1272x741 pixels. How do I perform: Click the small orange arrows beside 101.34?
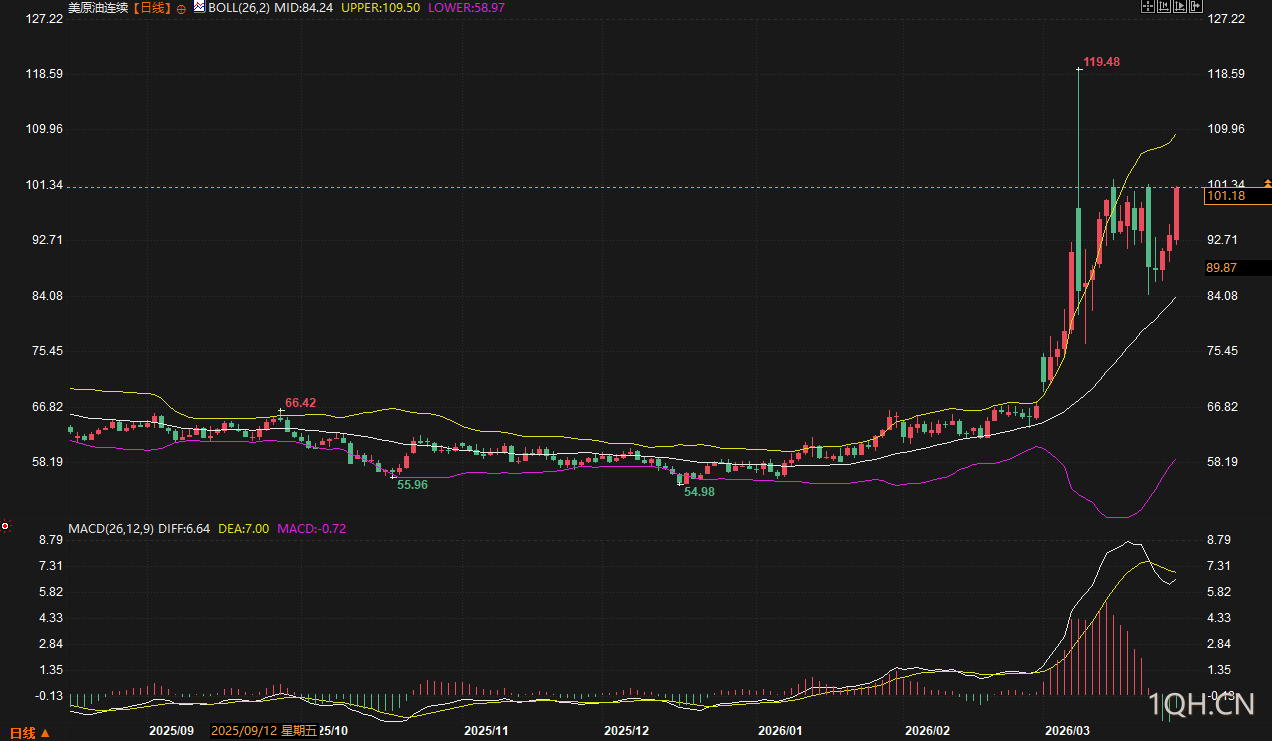[1267, 183]
